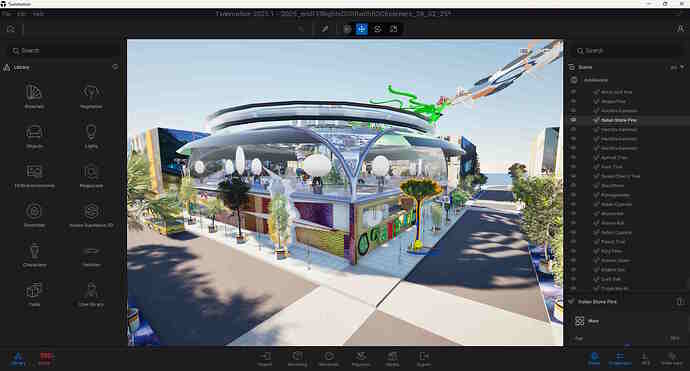This screenshot has height=371, width=690.
Task: Select the Rotate gizmo tool
Action: pyautogui.click(x=378, y=29)
